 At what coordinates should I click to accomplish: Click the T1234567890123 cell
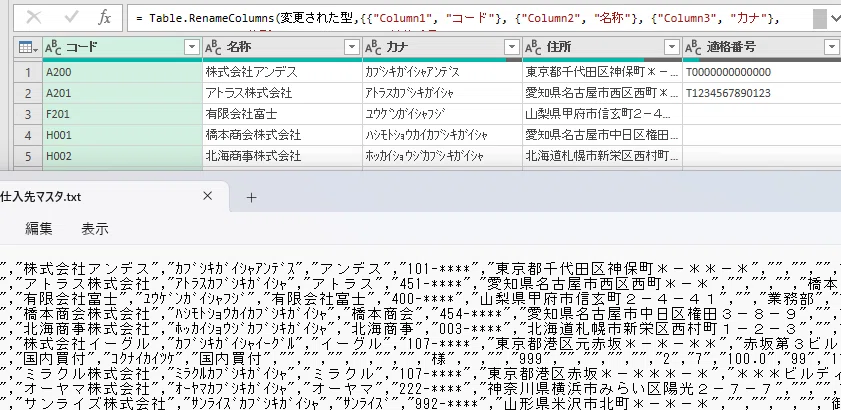tap(762, 93)
